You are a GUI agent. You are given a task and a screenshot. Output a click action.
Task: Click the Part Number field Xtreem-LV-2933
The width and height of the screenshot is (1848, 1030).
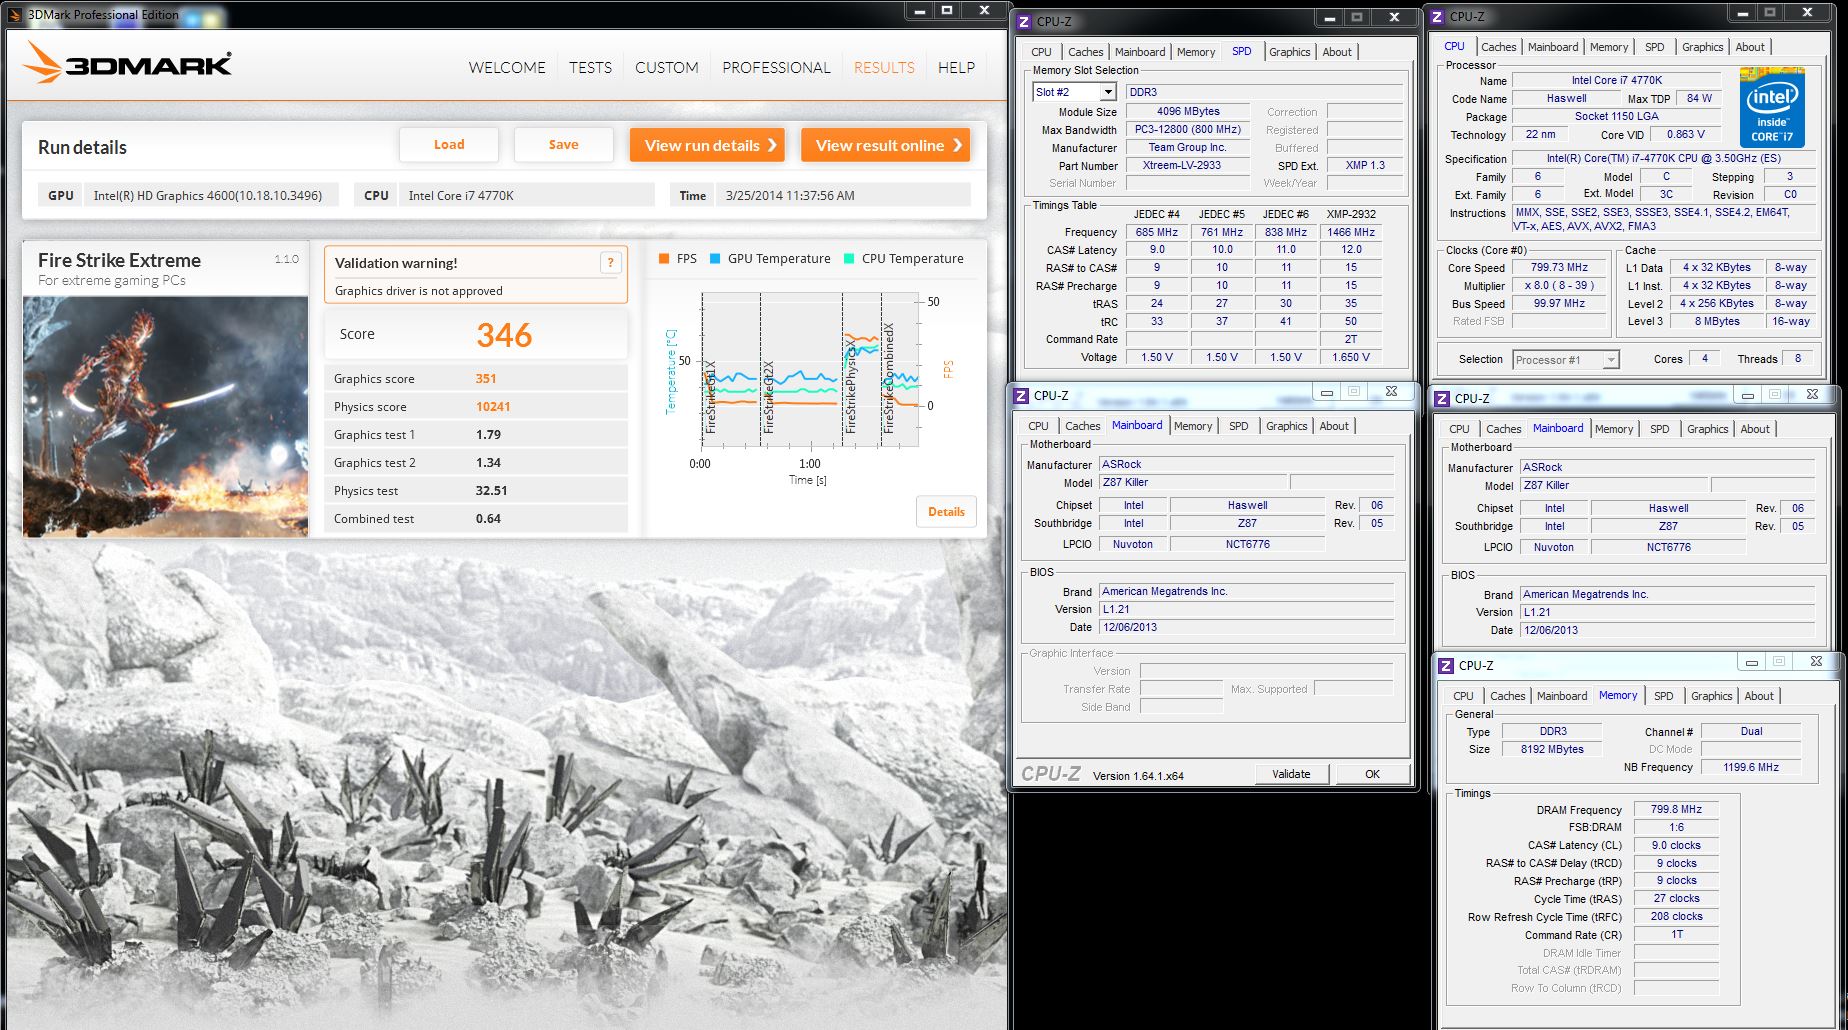click(x=1187, y=165)
